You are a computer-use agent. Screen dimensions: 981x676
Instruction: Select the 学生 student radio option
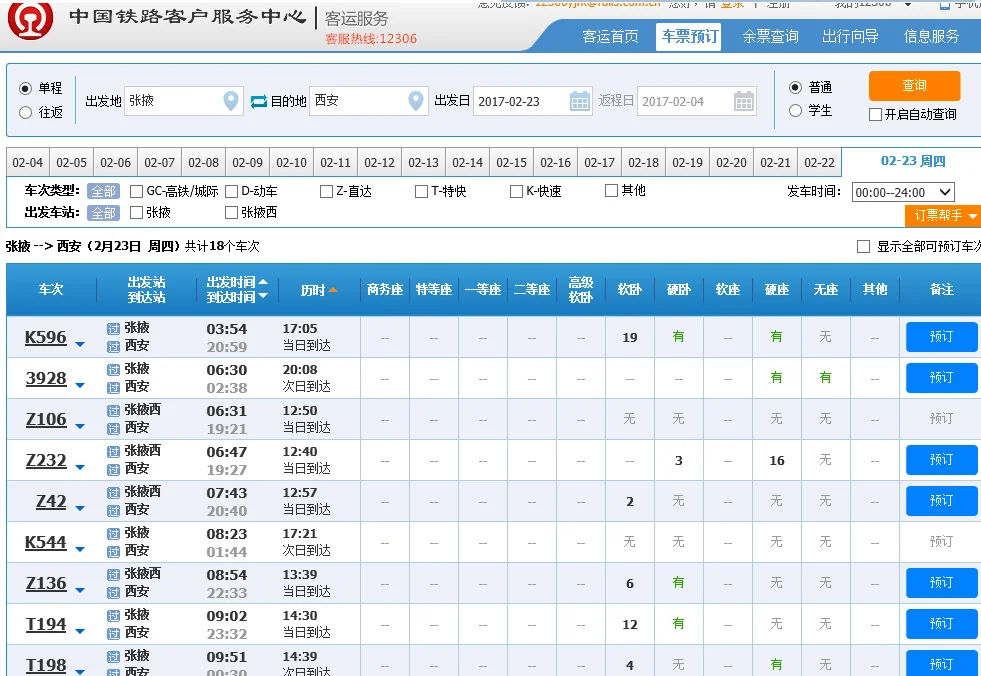click(x=794, y=111)
